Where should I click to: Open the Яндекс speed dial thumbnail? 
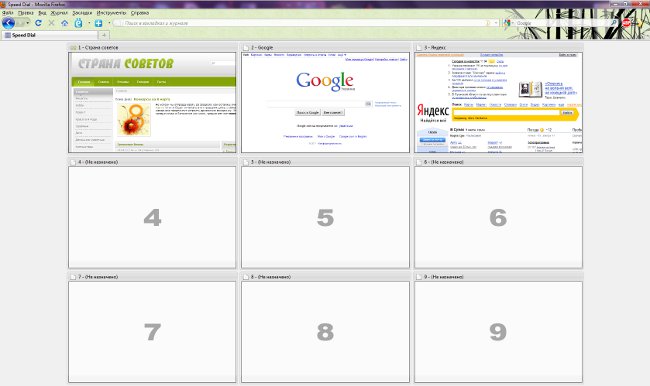[x=498, y=102]
